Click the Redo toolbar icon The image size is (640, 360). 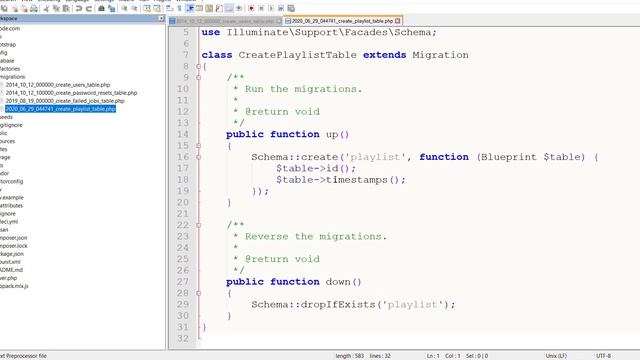pos(89,8)
